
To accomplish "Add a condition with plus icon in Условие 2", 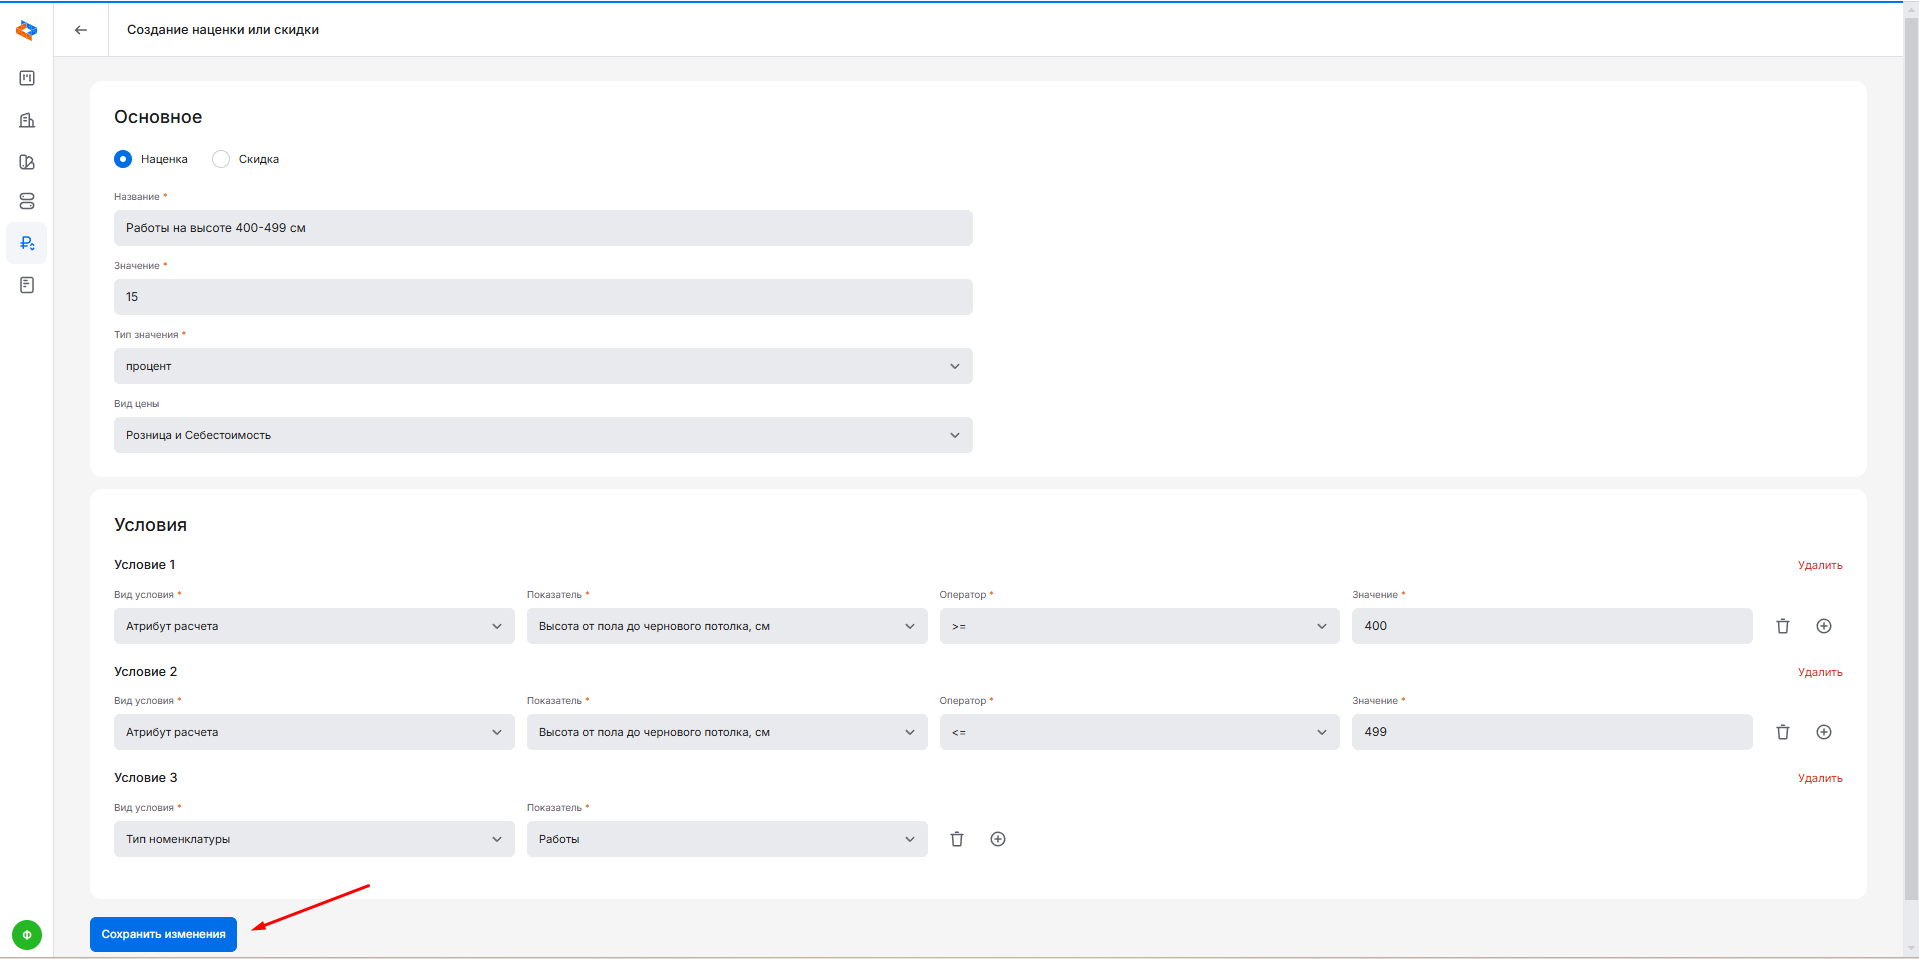I will click(1823, 732).
